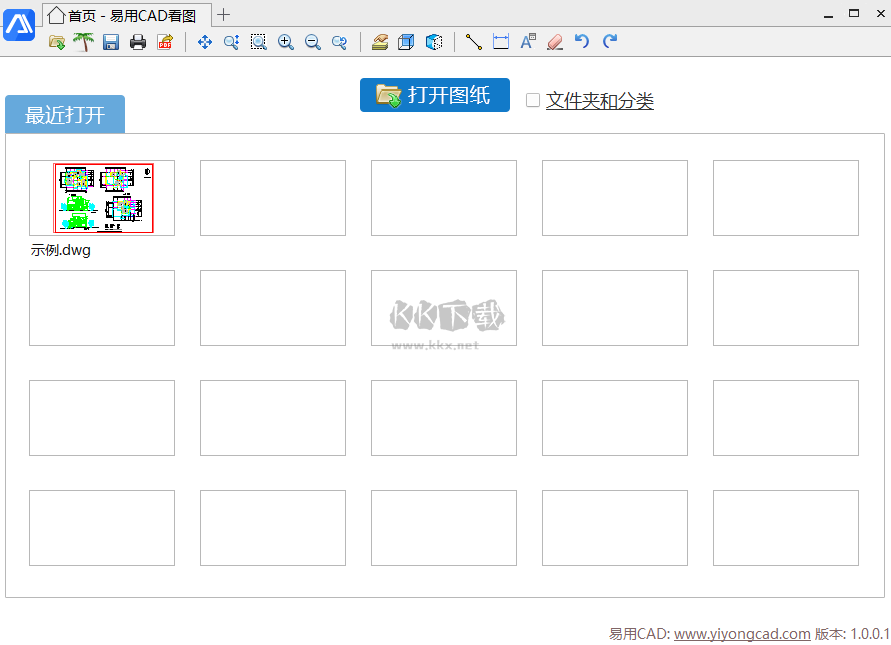Click the printer icon

click(138, 42)
